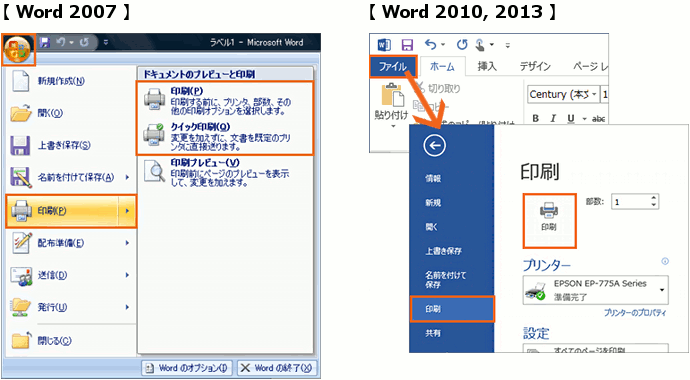
Task: Choose 新規作成(N) in the Office menu
Action: pyautogui.click(x=71, y=81)
